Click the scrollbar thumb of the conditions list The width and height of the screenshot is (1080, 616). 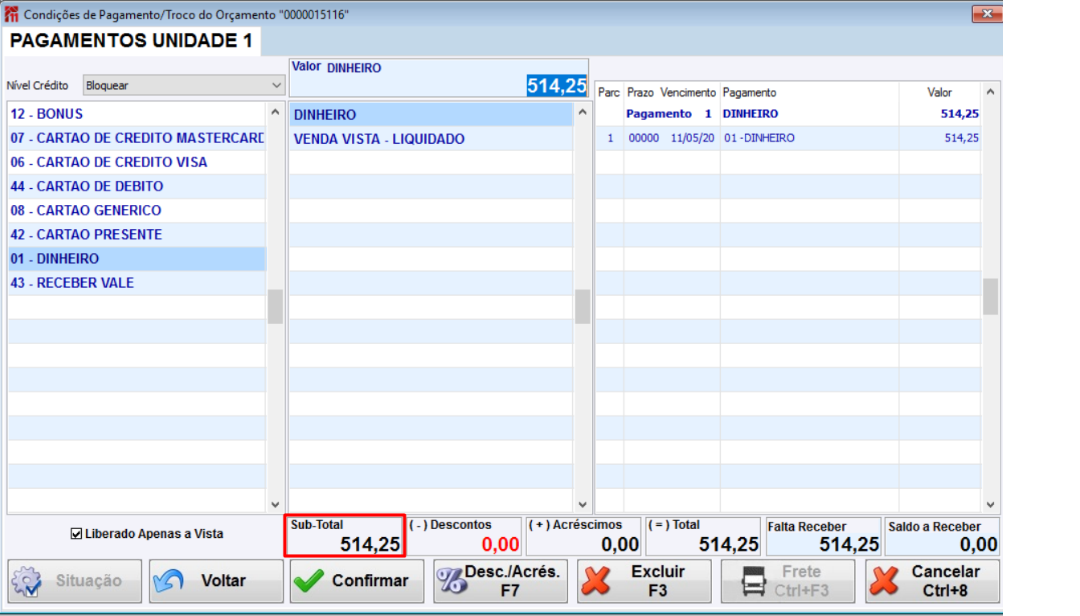(583, 306)
